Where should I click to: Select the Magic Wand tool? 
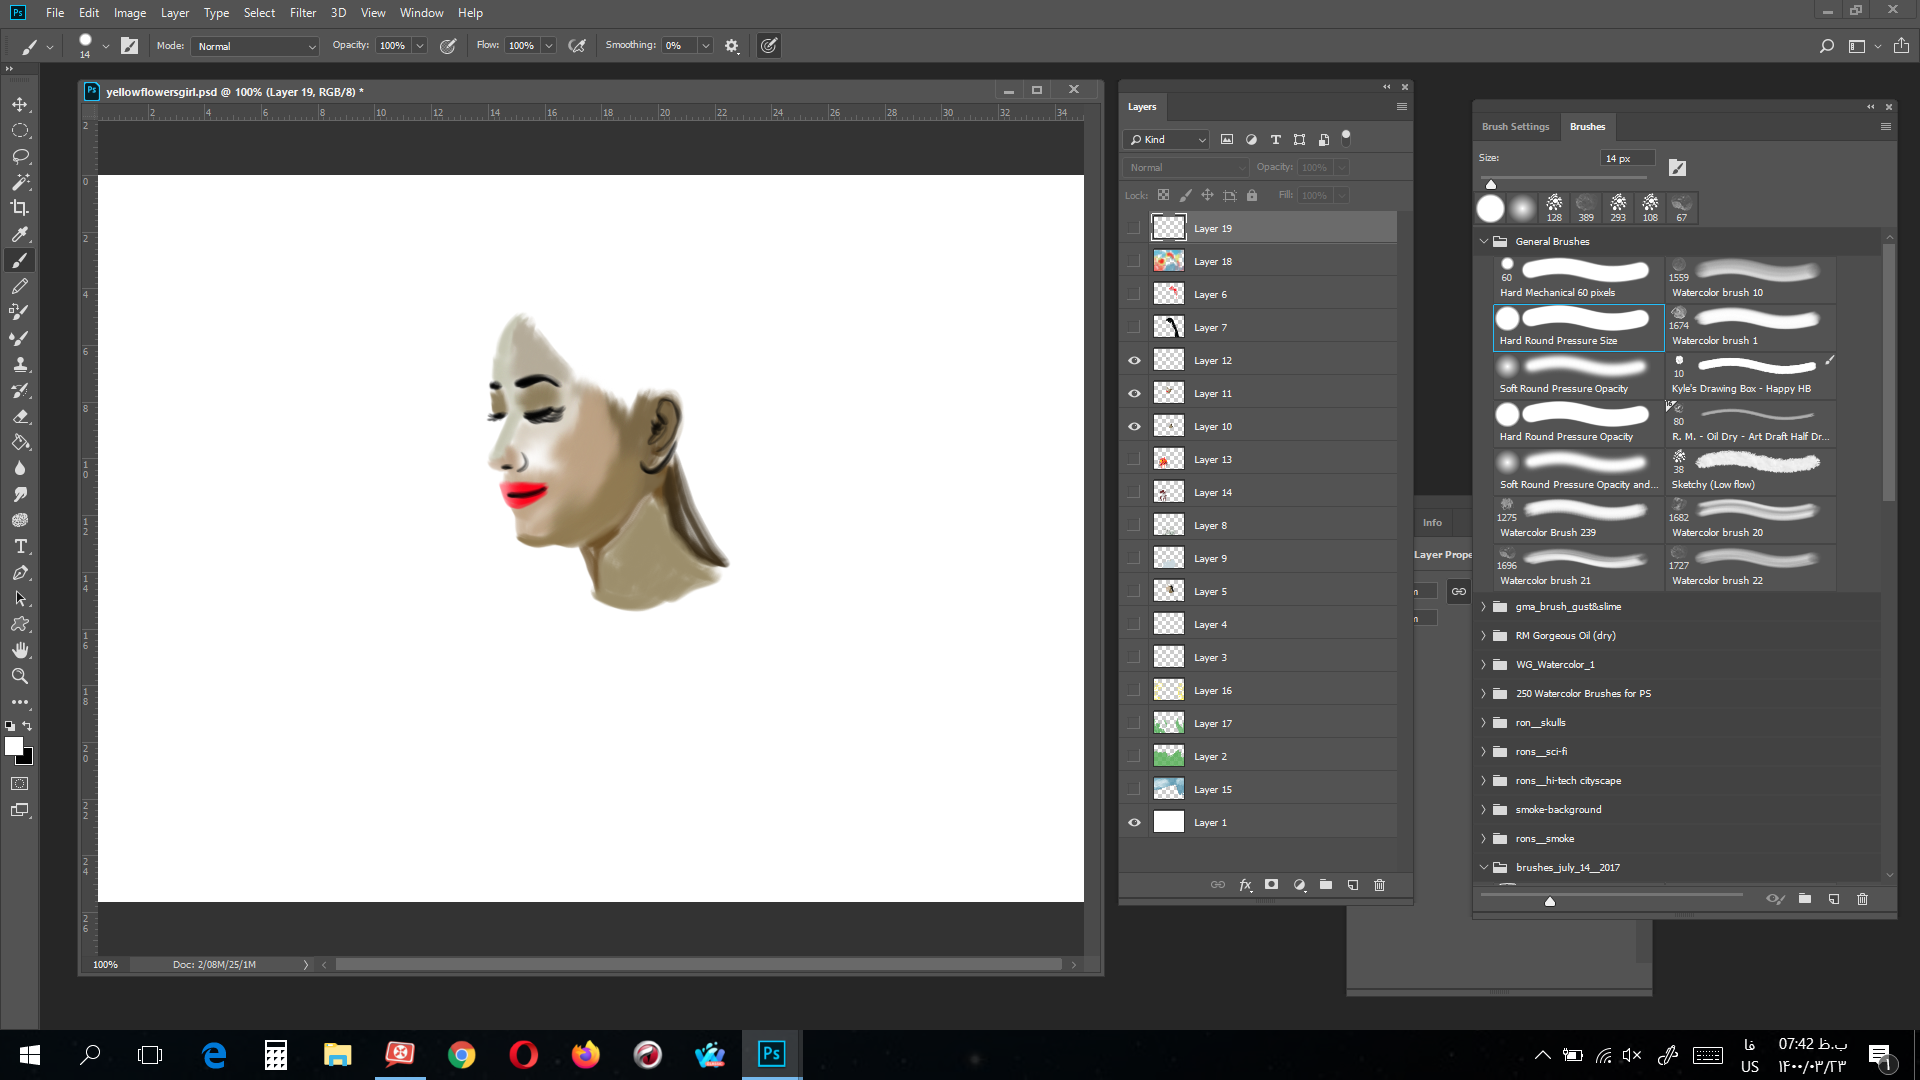[20, 183]
